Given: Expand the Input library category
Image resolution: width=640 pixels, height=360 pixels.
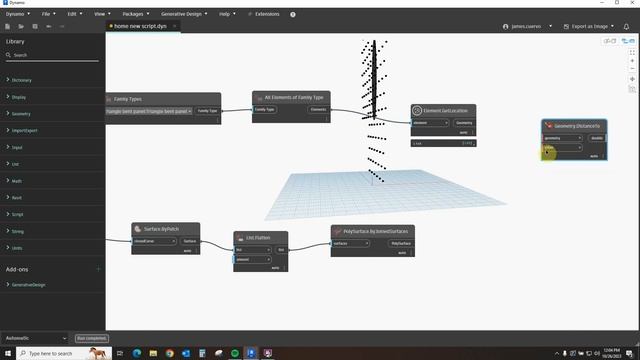Looking at the screenshot, I should pos(17,147).
